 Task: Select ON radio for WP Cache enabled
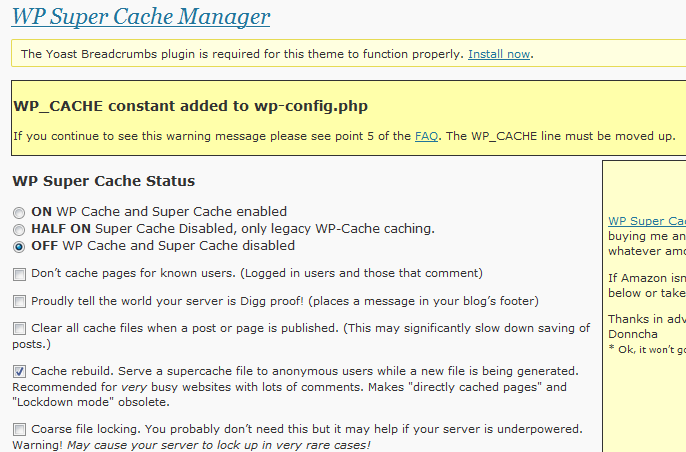[19, 213]
